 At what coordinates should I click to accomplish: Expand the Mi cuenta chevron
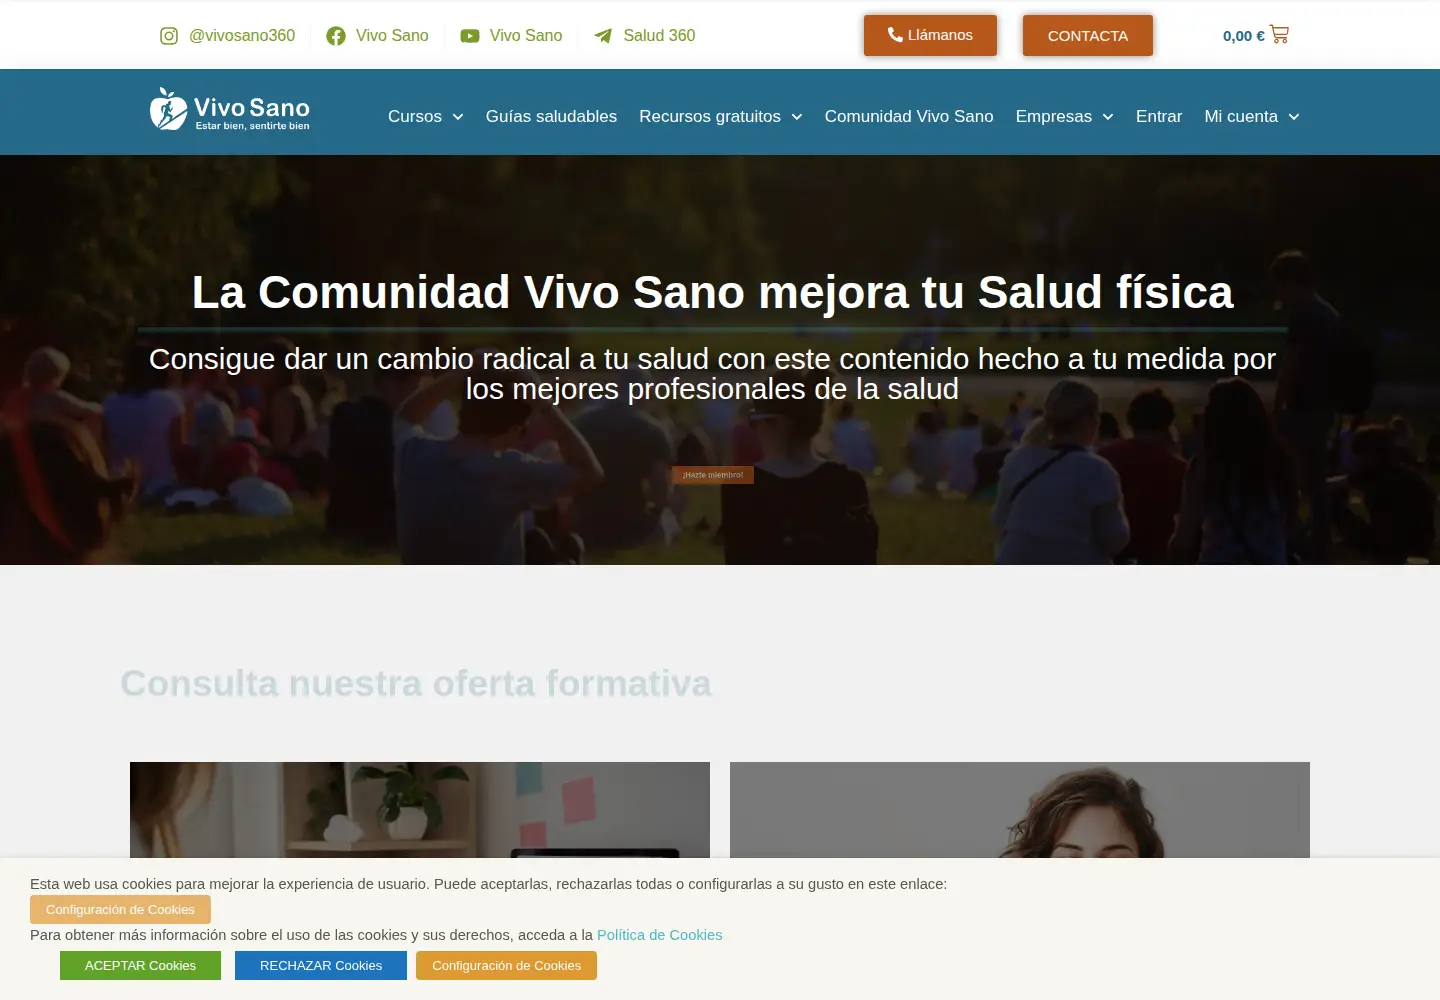click(x=1294, y=117)
